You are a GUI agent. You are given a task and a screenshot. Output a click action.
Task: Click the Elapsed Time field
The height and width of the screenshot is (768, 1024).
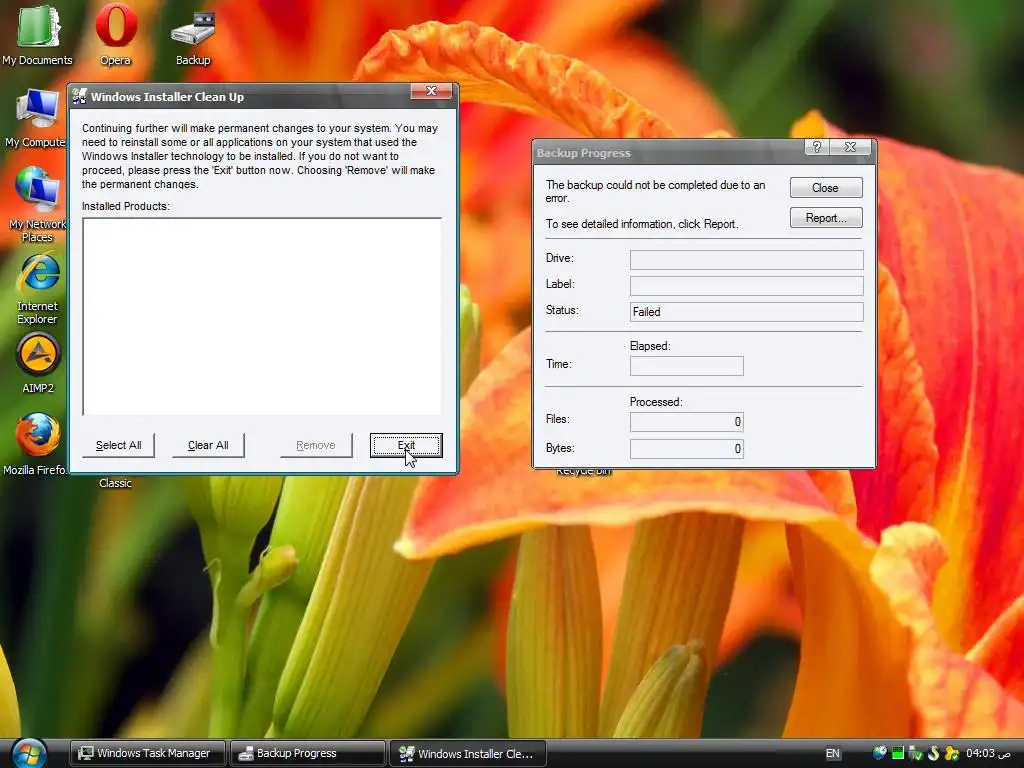(x=686, y=366)
